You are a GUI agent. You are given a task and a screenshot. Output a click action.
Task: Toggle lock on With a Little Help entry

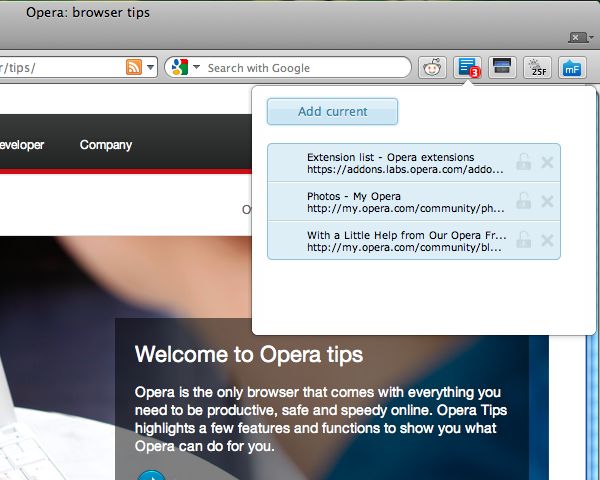click(x=523, y=240)
